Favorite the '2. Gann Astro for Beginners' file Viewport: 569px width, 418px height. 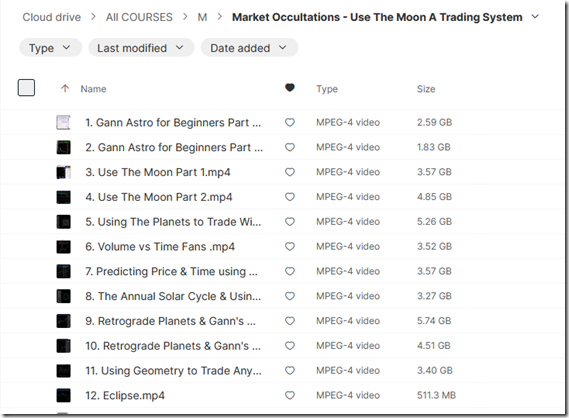290,147
